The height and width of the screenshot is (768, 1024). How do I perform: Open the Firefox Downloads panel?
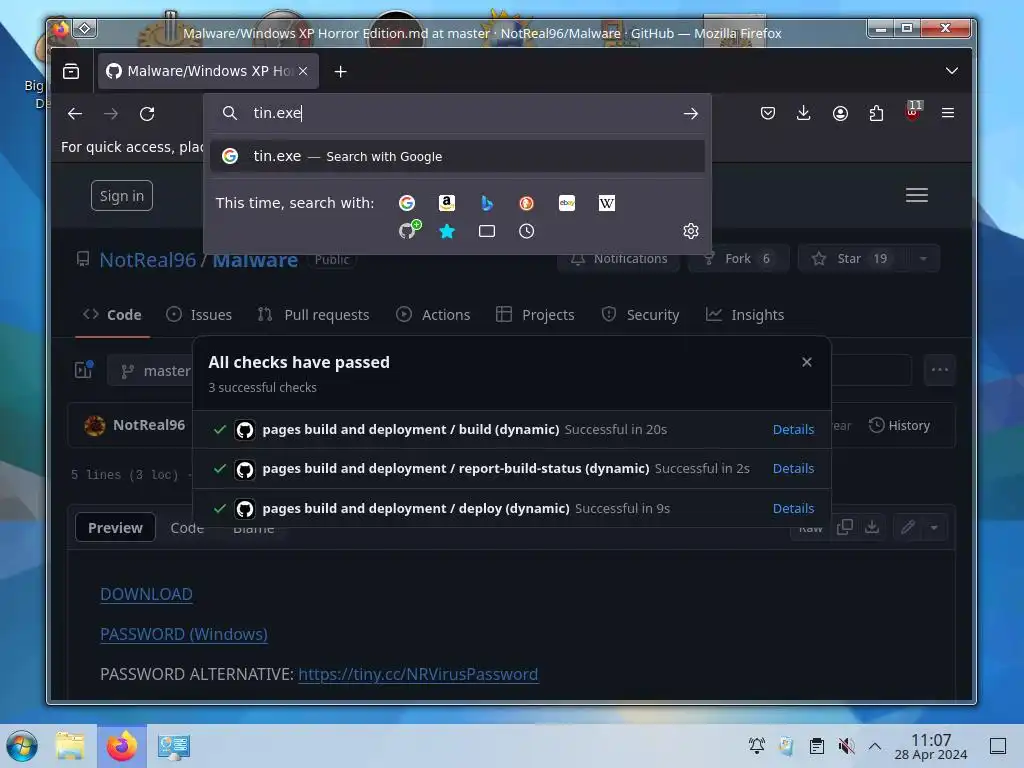tap(803, 114)
